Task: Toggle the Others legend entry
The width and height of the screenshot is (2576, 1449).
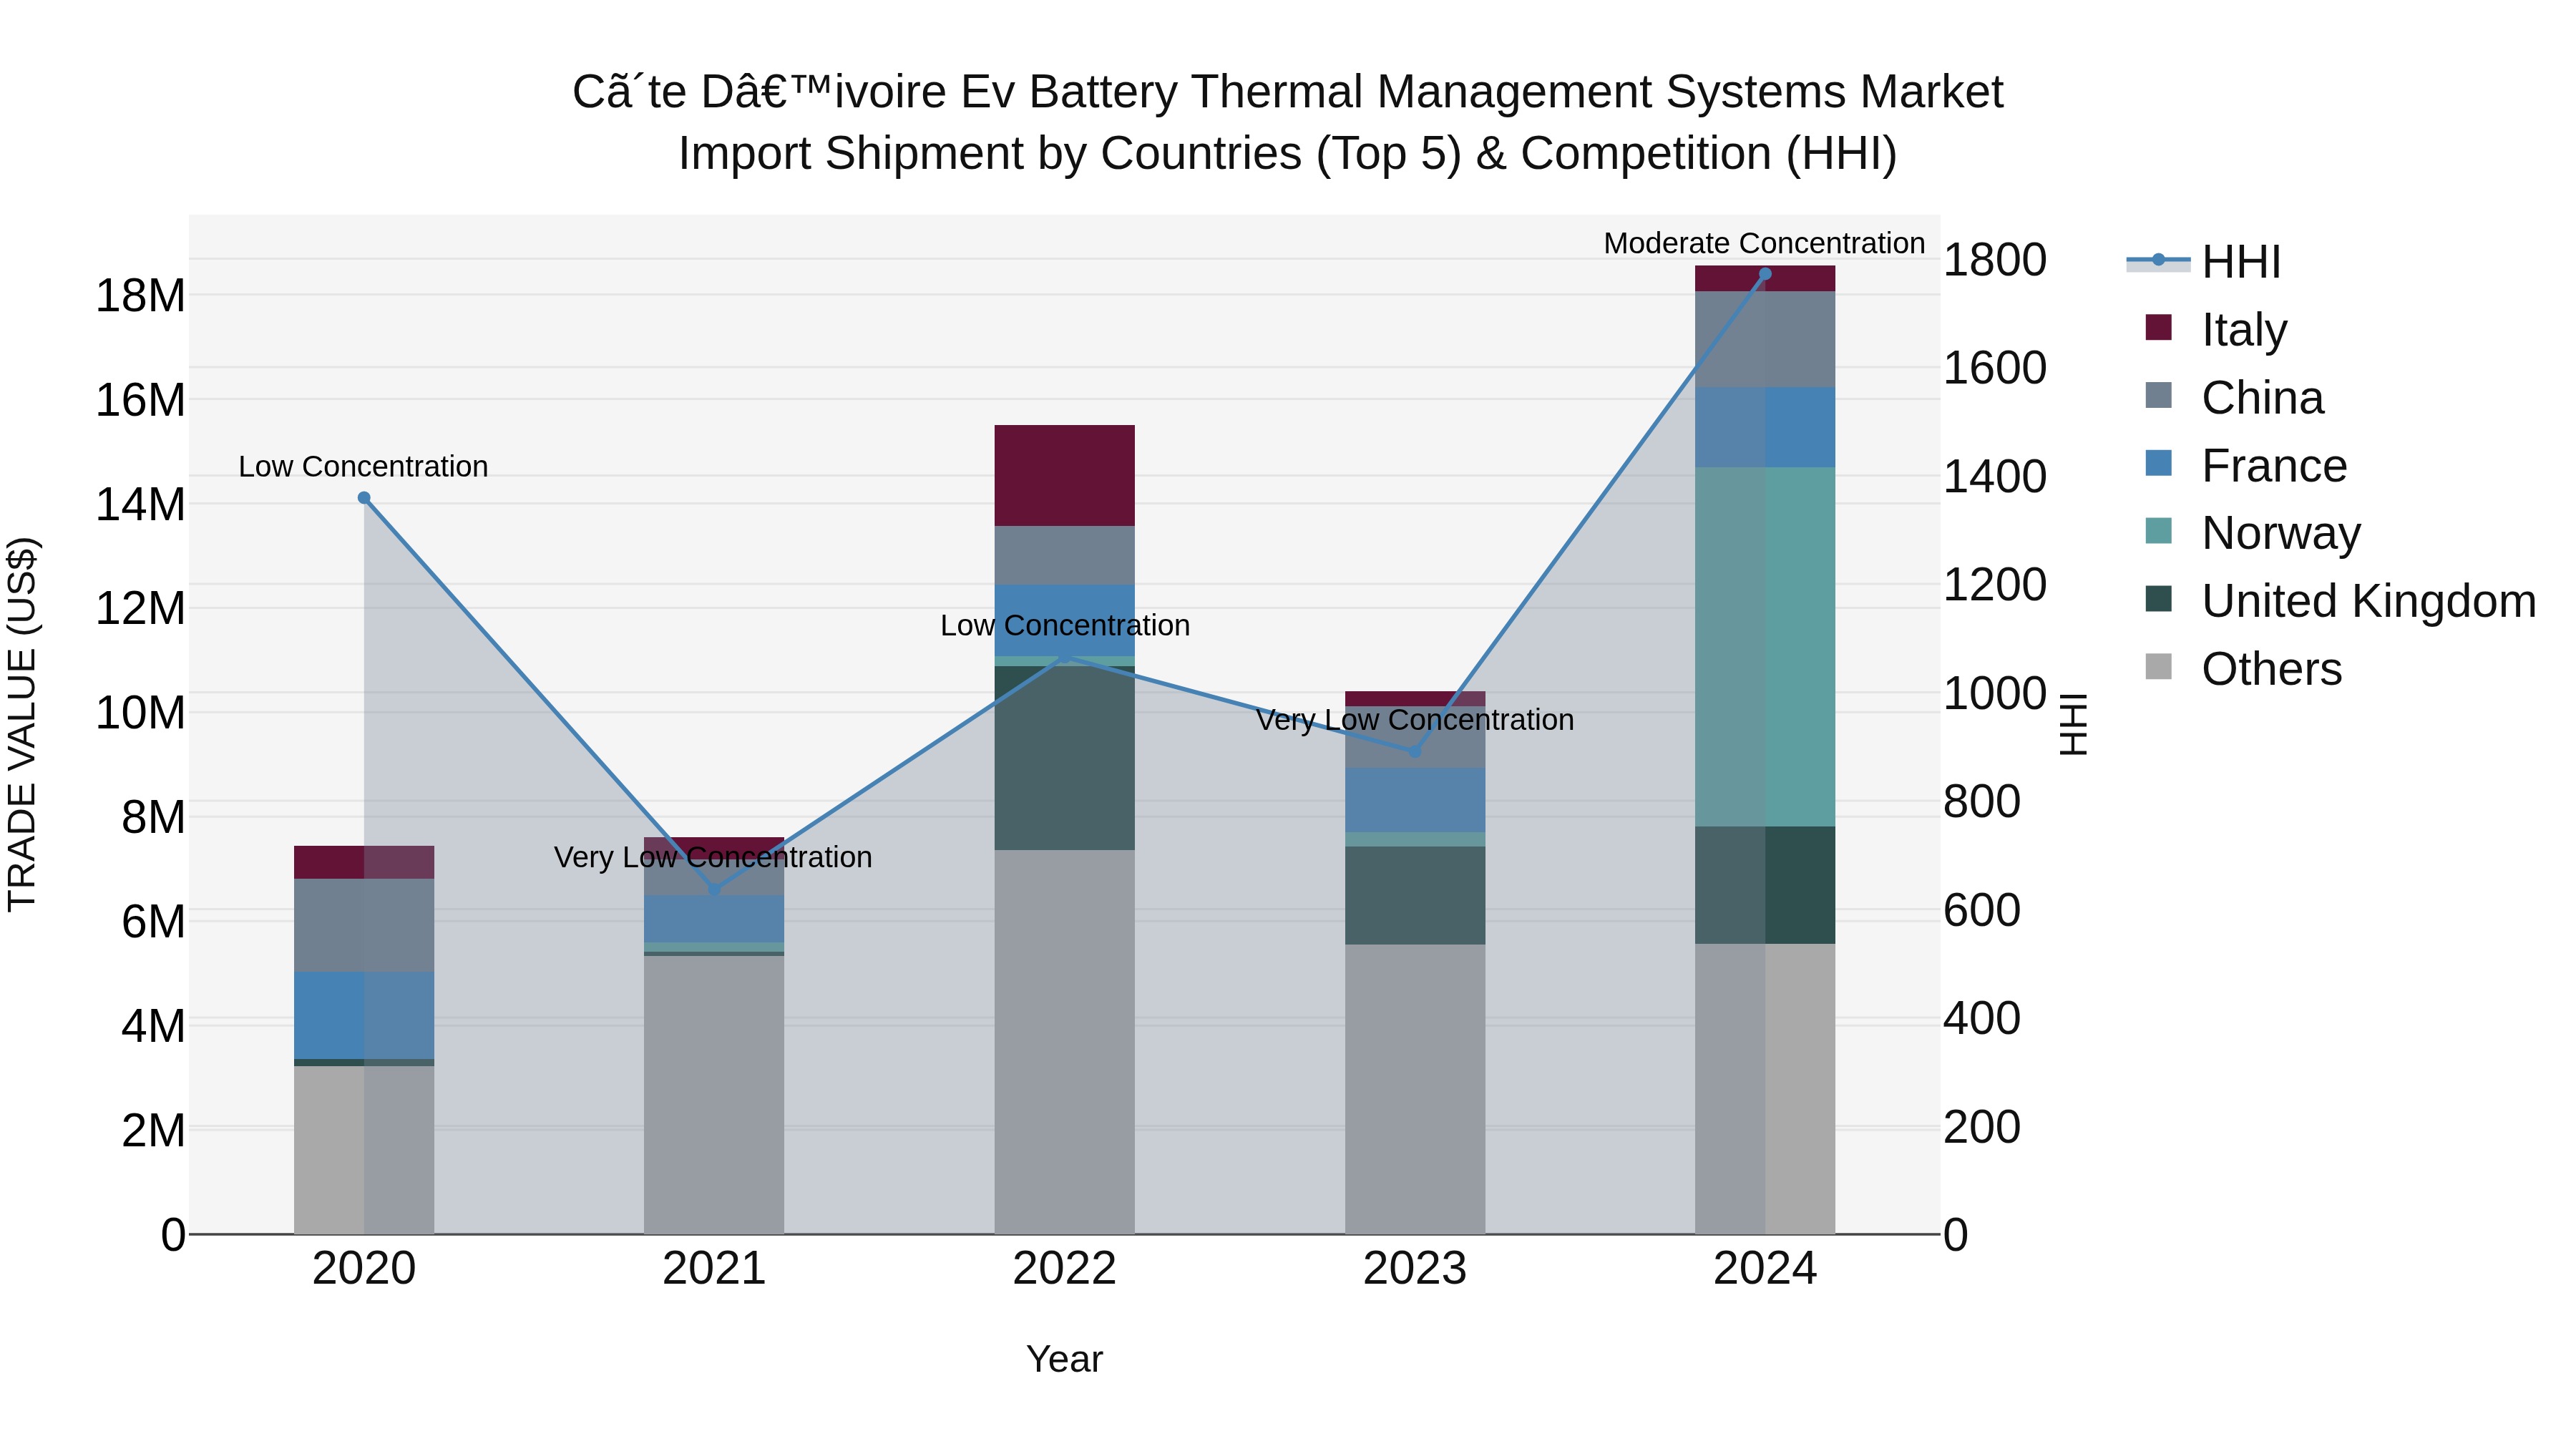Action: [2244, 668]
